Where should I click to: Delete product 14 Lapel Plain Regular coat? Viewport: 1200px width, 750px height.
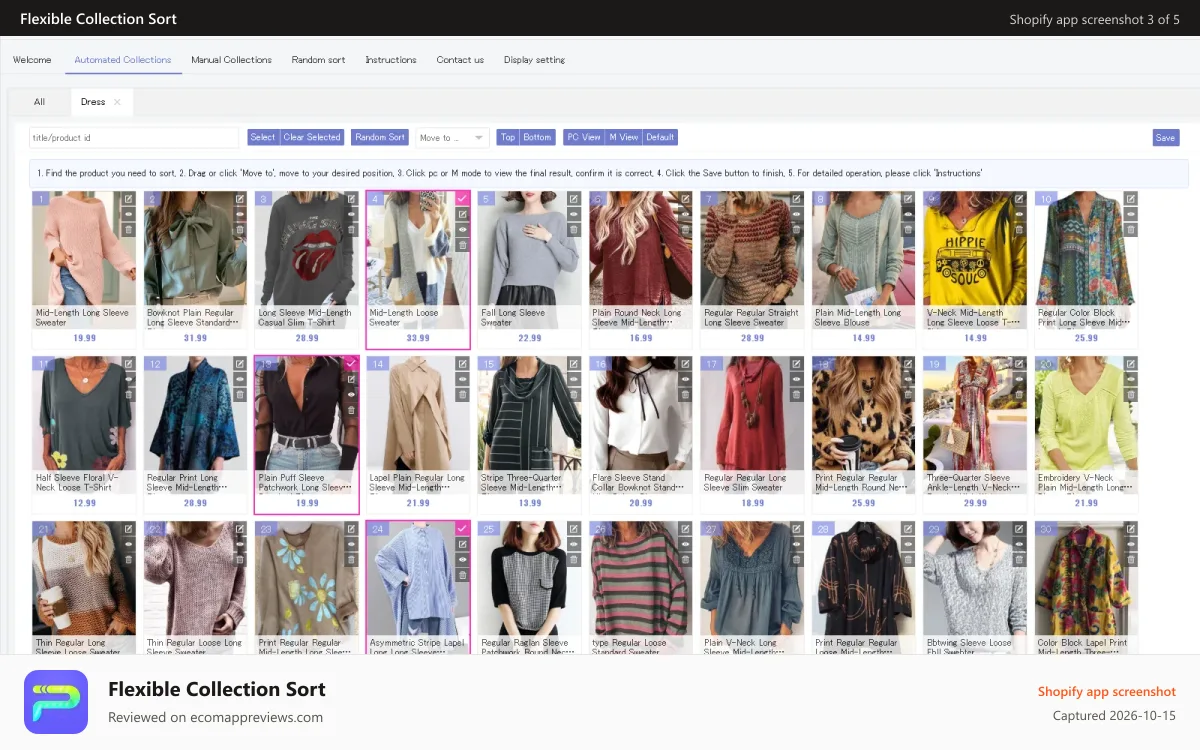click(462, 394)
